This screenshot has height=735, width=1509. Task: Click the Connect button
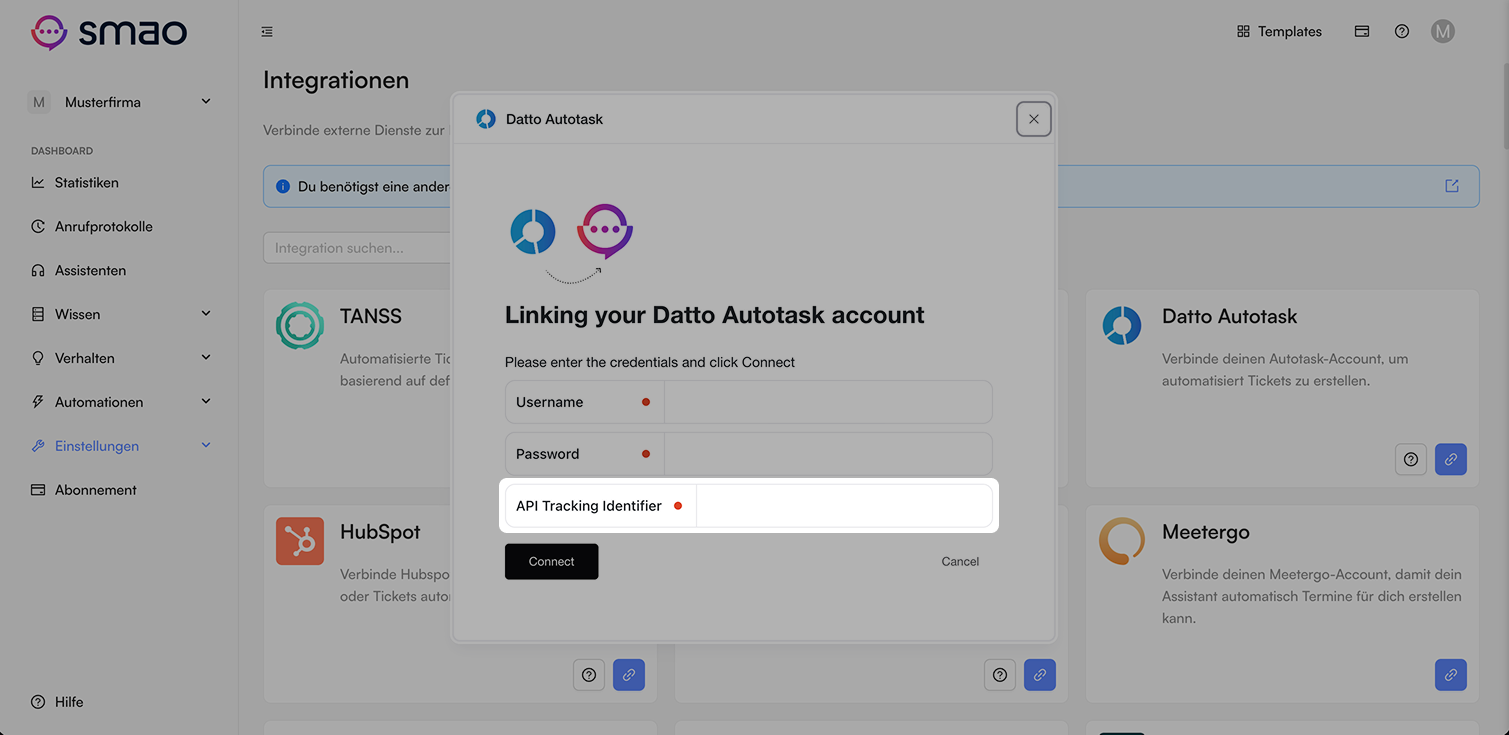click(x=551, y=562)
